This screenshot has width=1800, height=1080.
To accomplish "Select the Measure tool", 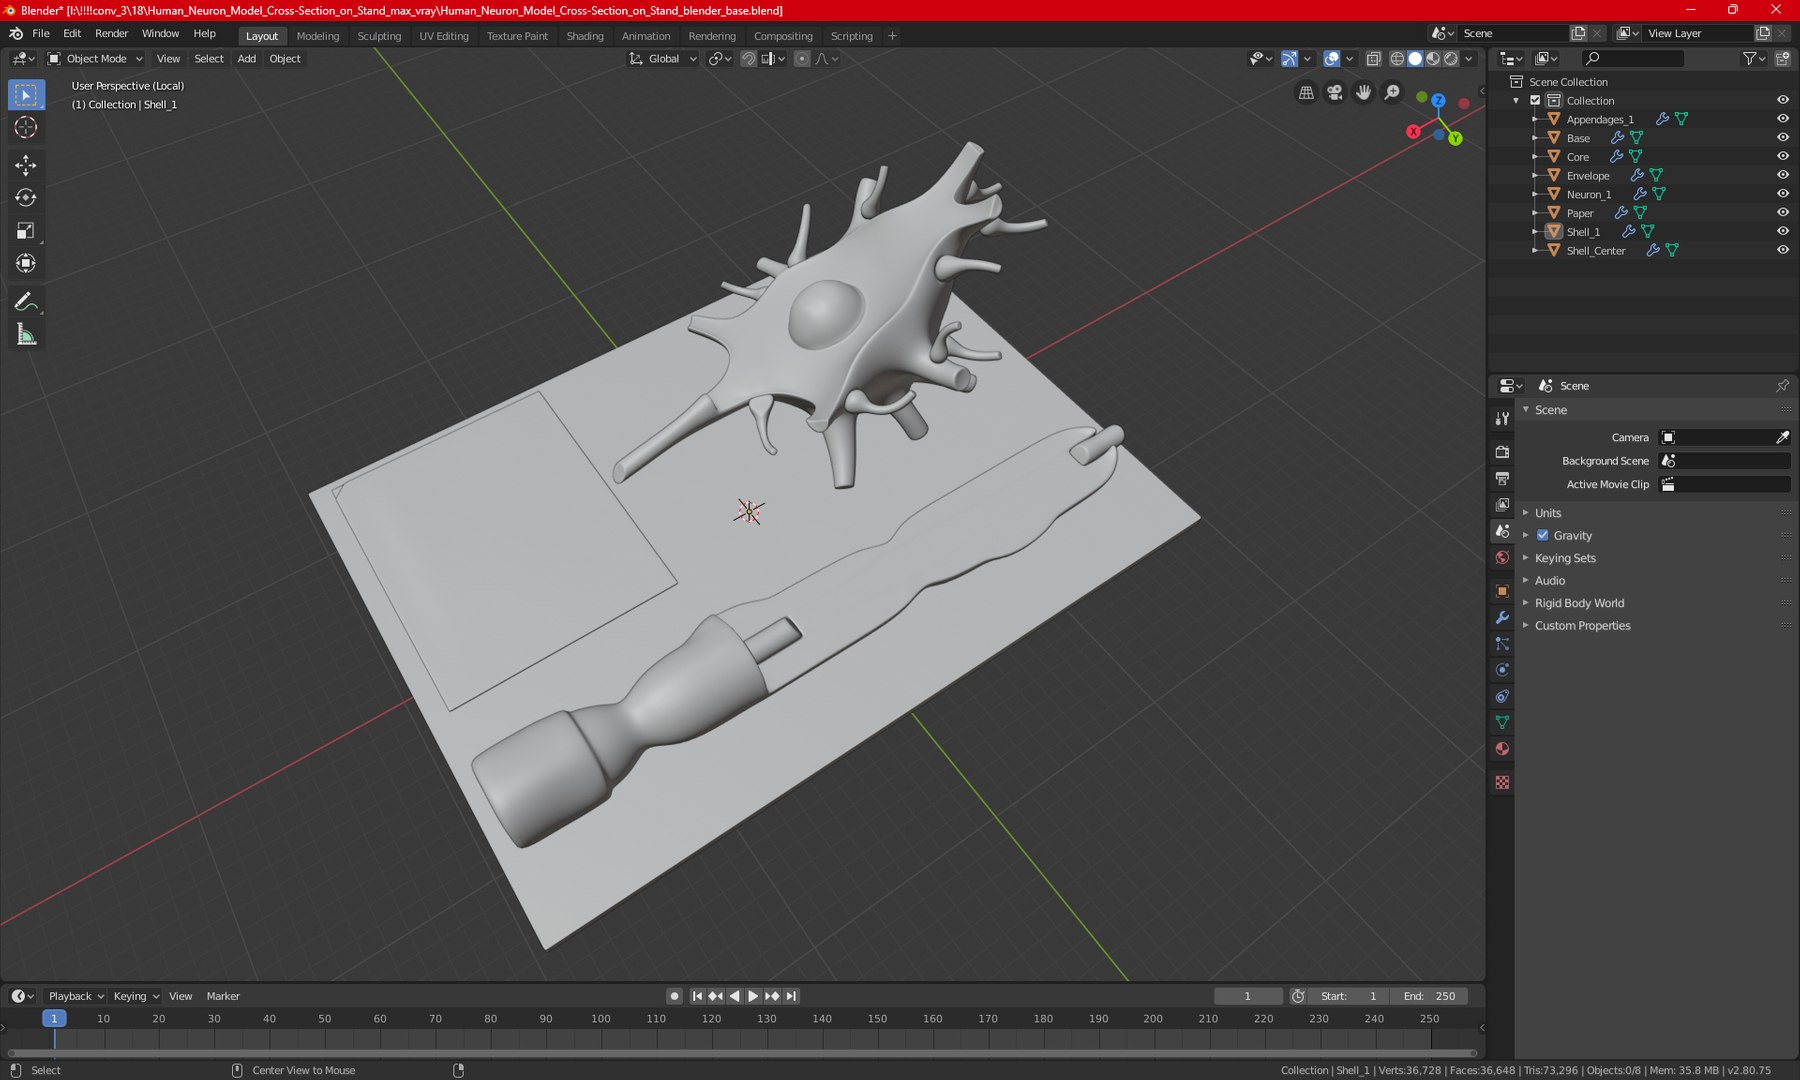I will [x=26, y=335].
